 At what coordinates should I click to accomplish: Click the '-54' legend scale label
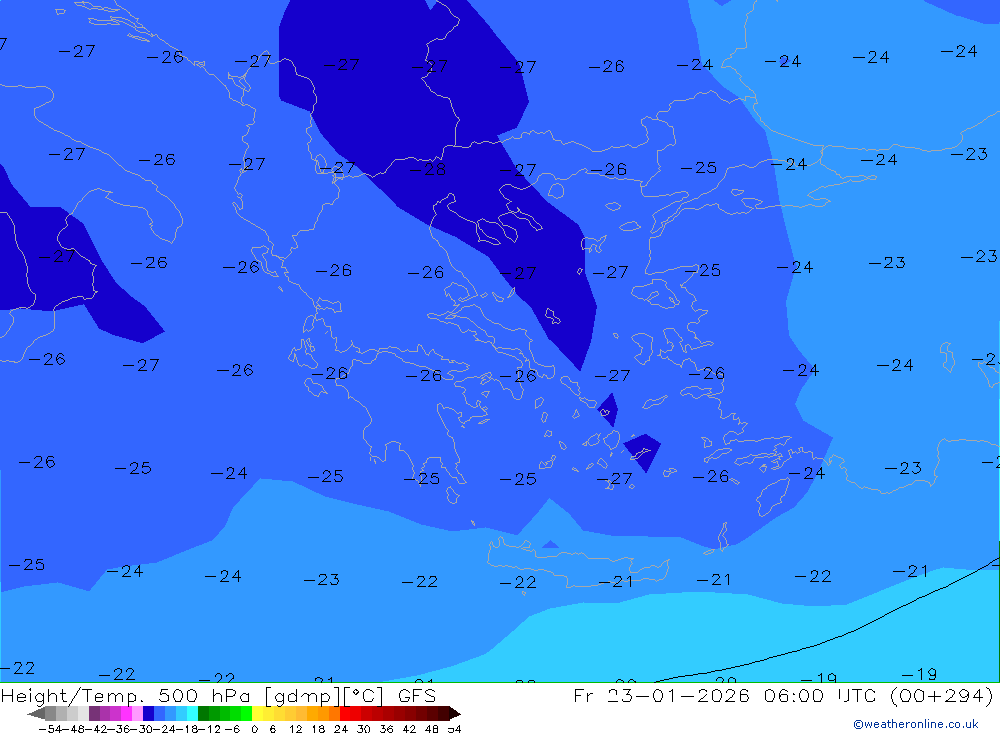50,729
